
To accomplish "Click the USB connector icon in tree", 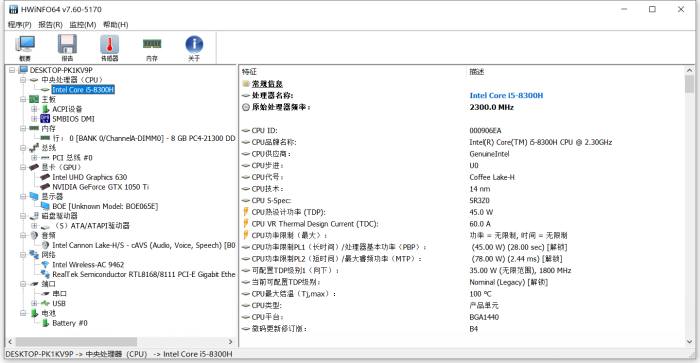I will pyautogui.click(x=45, y=304).
